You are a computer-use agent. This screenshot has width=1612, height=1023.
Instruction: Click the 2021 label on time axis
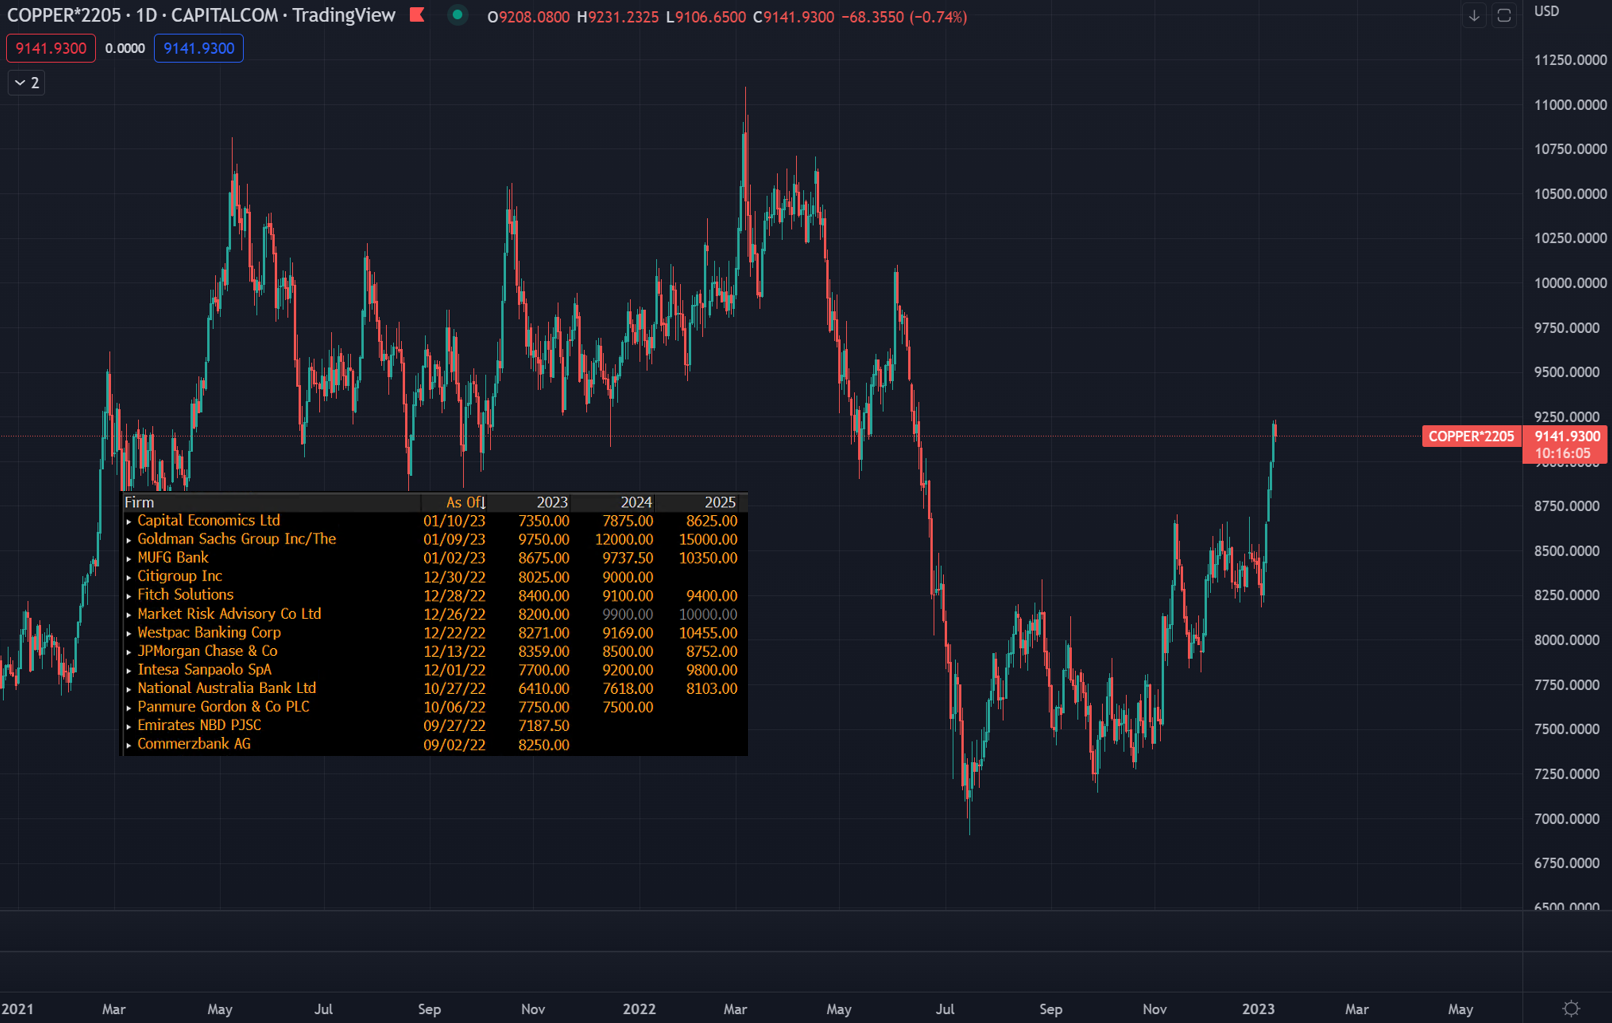(x=17, y=1009)
